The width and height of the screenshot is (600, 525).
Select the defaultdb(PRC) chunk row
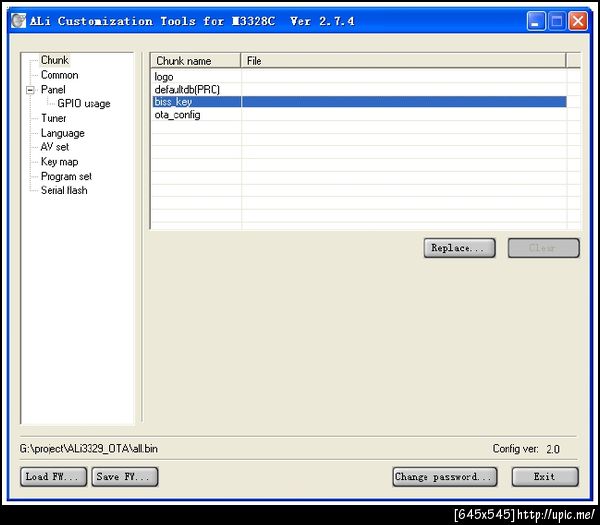[359, 90]
